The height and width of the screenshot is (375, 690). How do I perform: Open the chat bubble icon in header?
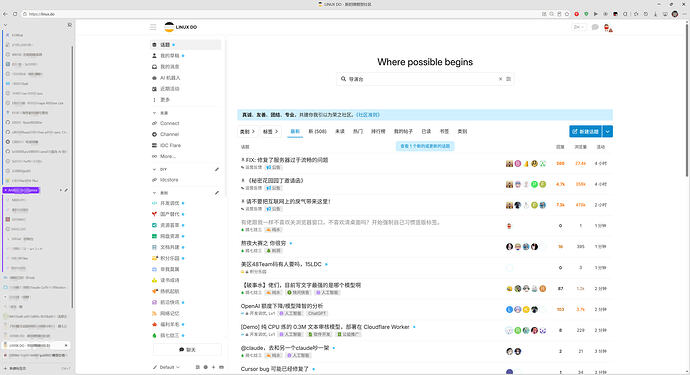595,27
